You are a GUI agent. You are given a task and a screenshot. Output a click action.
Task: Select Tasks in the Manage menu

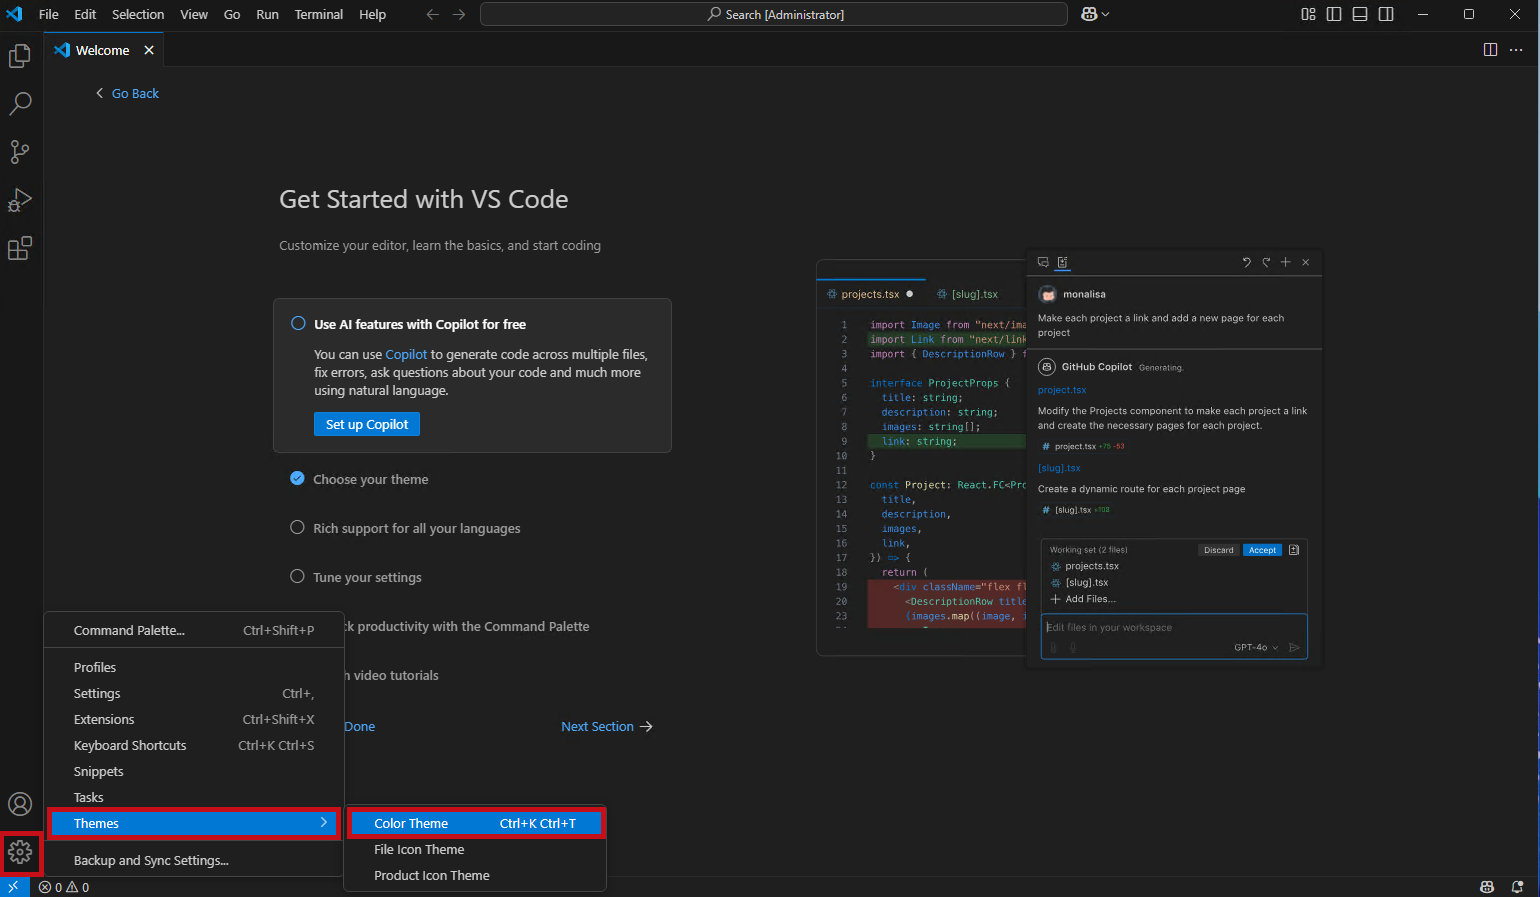coord(194,797)
